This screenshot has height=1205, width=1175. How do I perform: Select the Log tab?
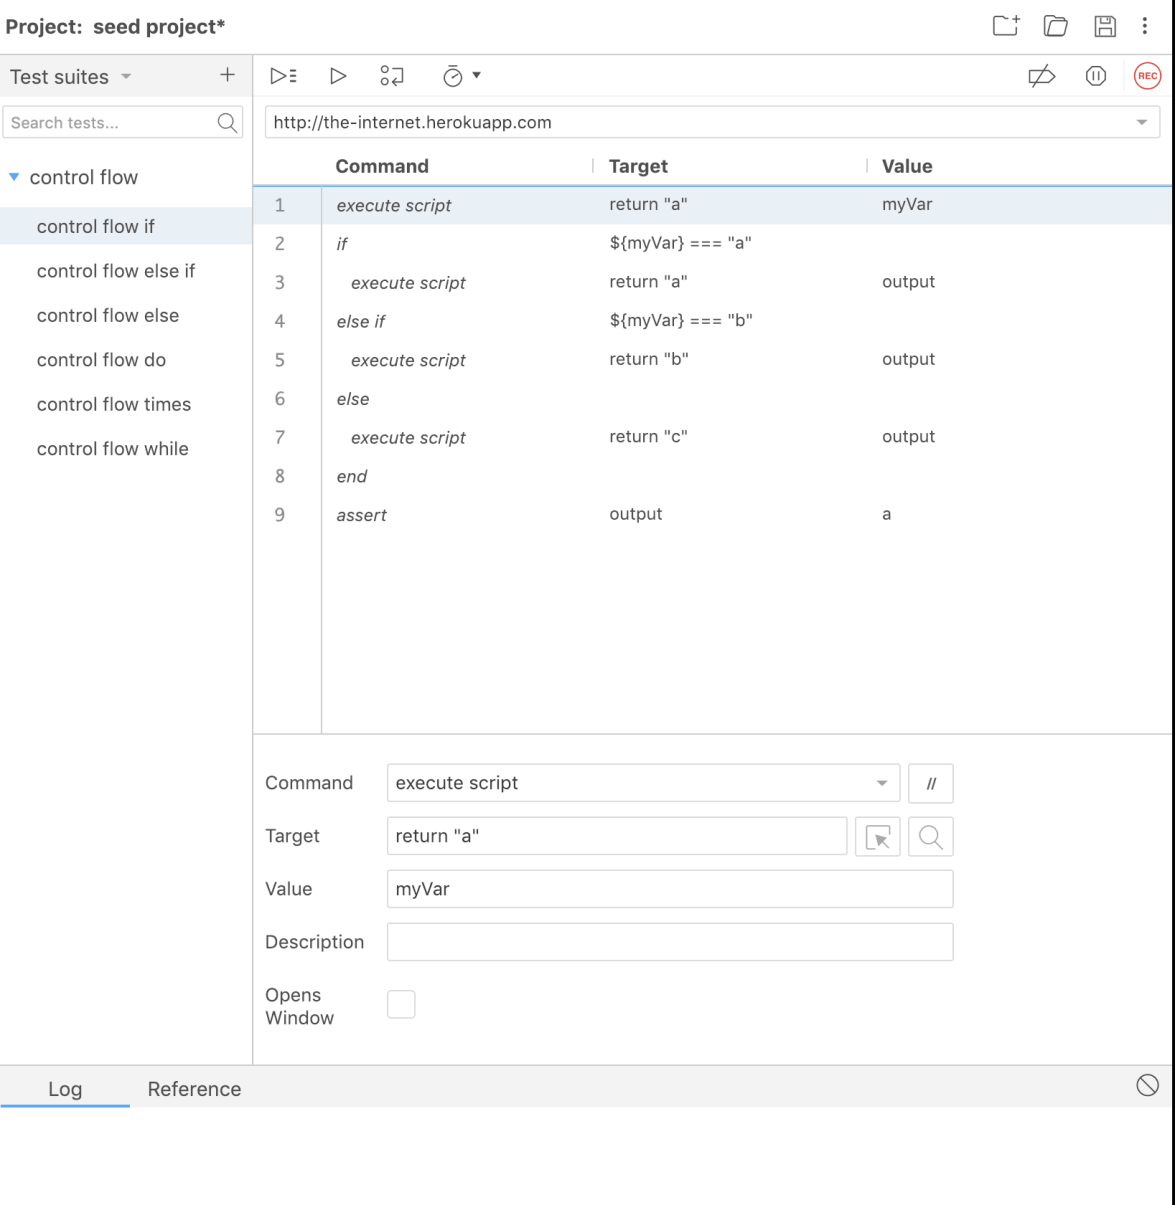[65, 1089]
